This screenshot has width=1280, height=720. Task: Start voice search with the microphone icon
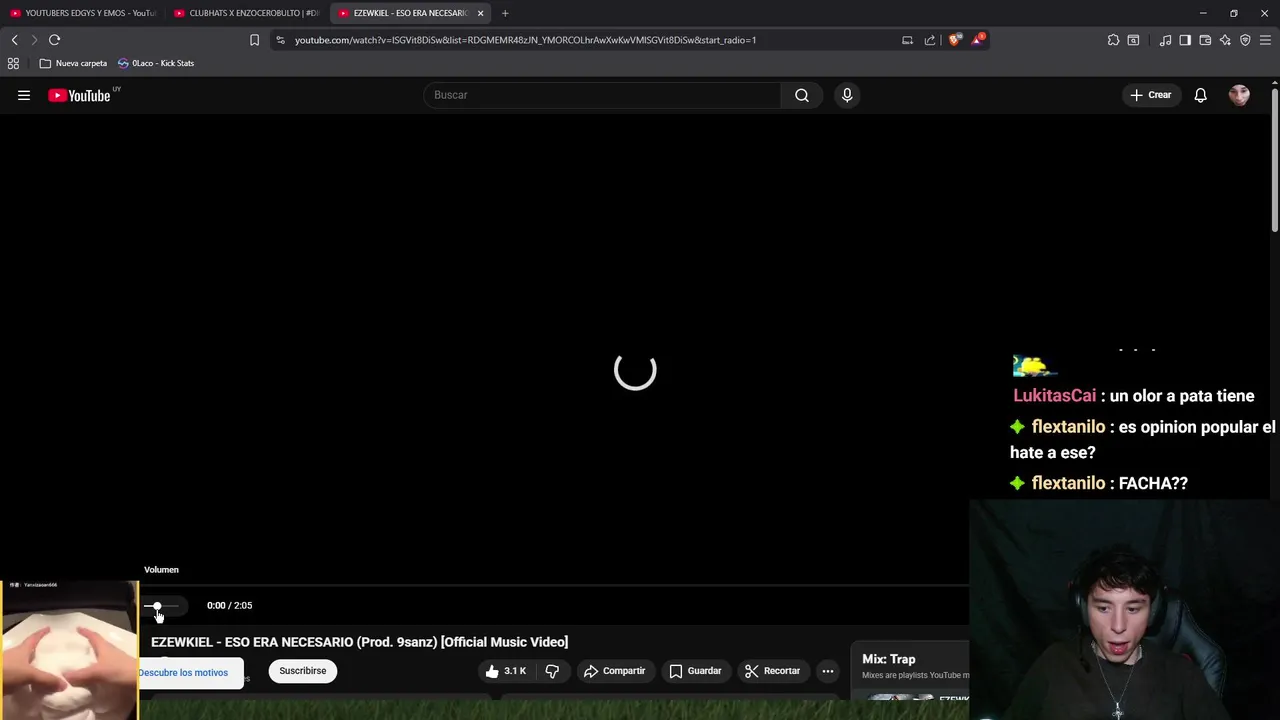[847, 95]
